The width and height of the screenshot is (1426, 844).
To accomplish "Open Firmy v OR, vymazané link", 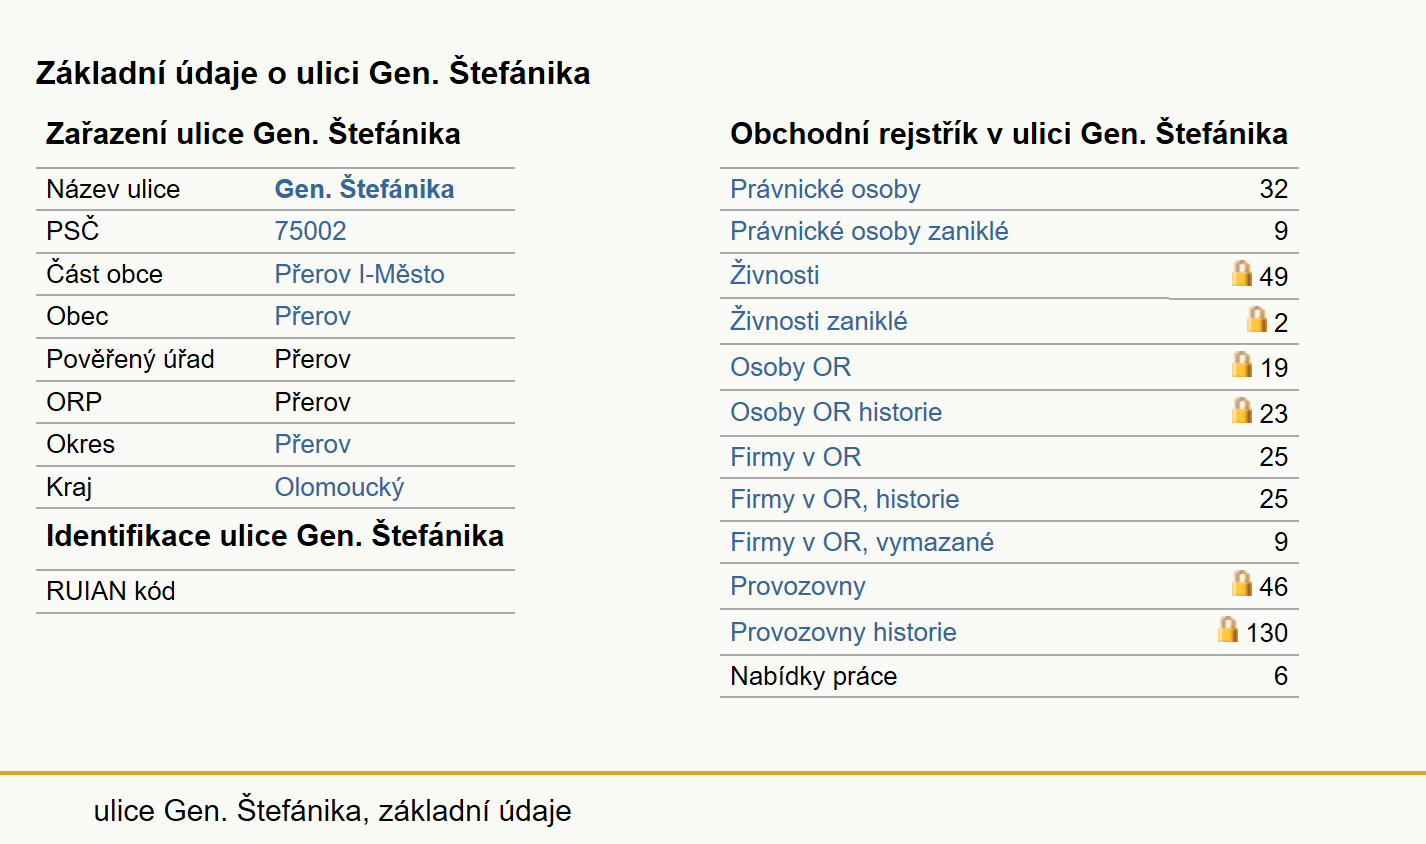I will (861, 542).
